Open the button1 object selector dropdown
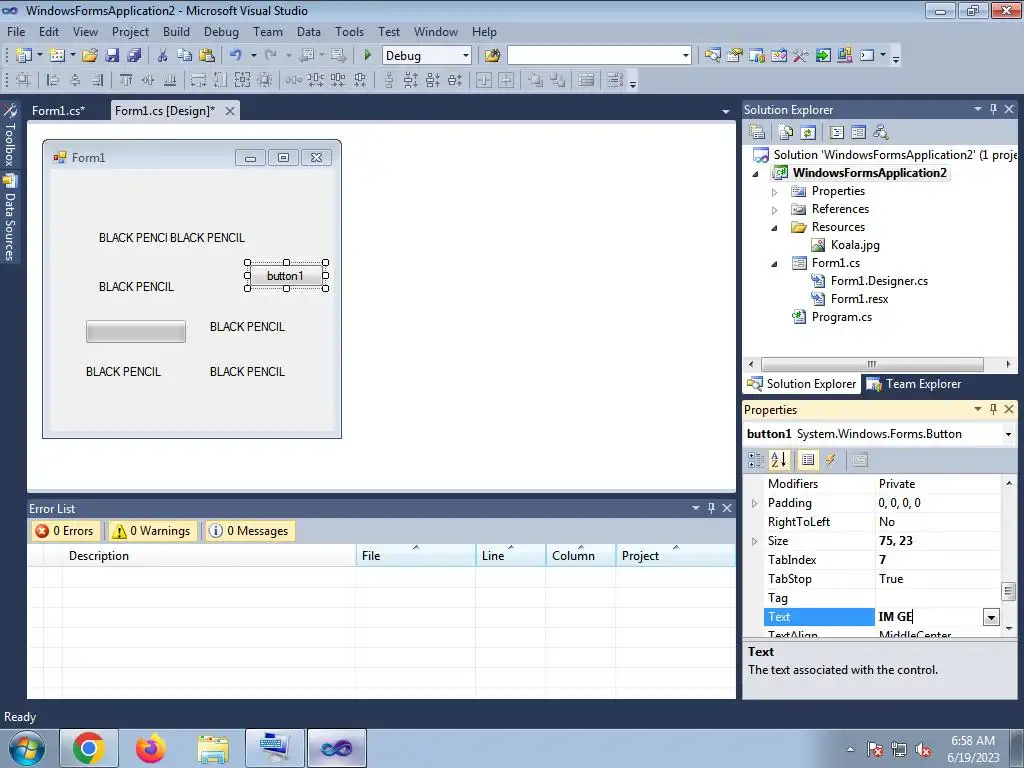This screenshot has height=768, width=1024. tap(1008, 434)
